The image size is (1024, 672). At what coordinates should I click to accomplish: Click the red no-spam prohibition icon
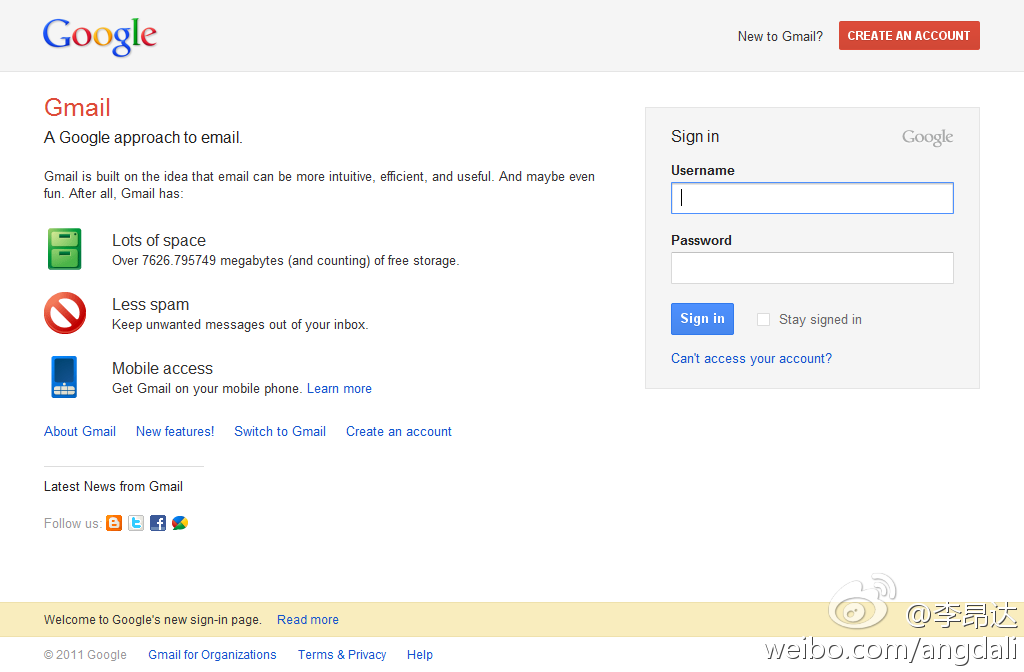click(65, 313)
